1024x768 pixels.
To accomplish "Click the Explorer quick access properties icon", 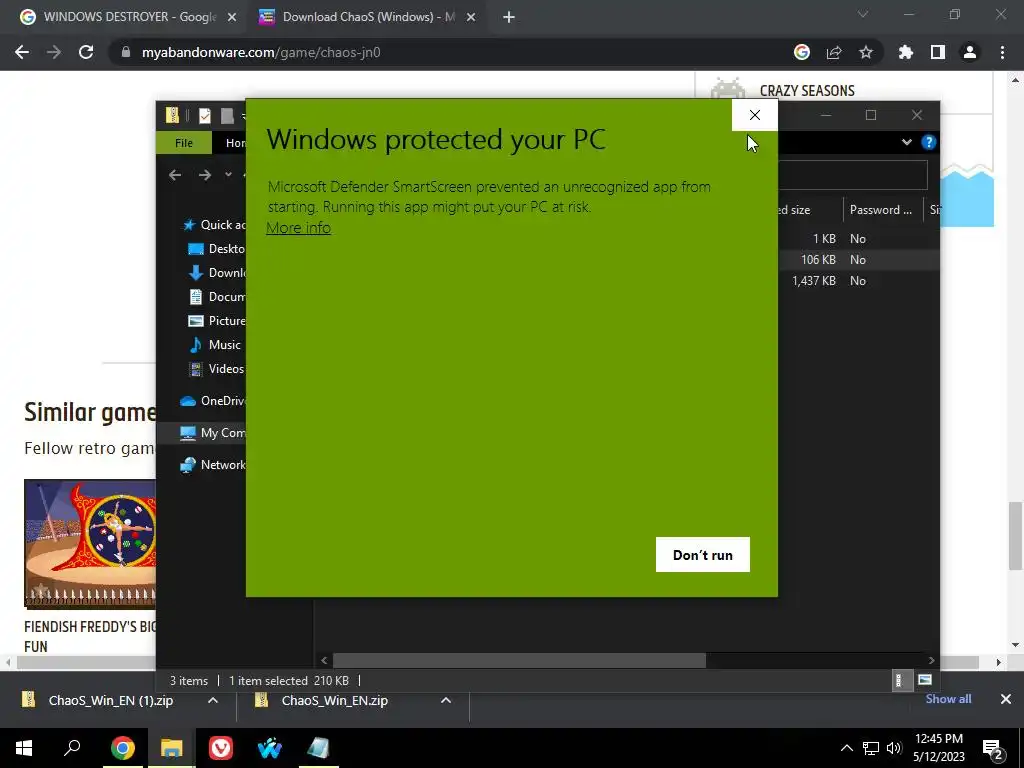I will [204, 116].
